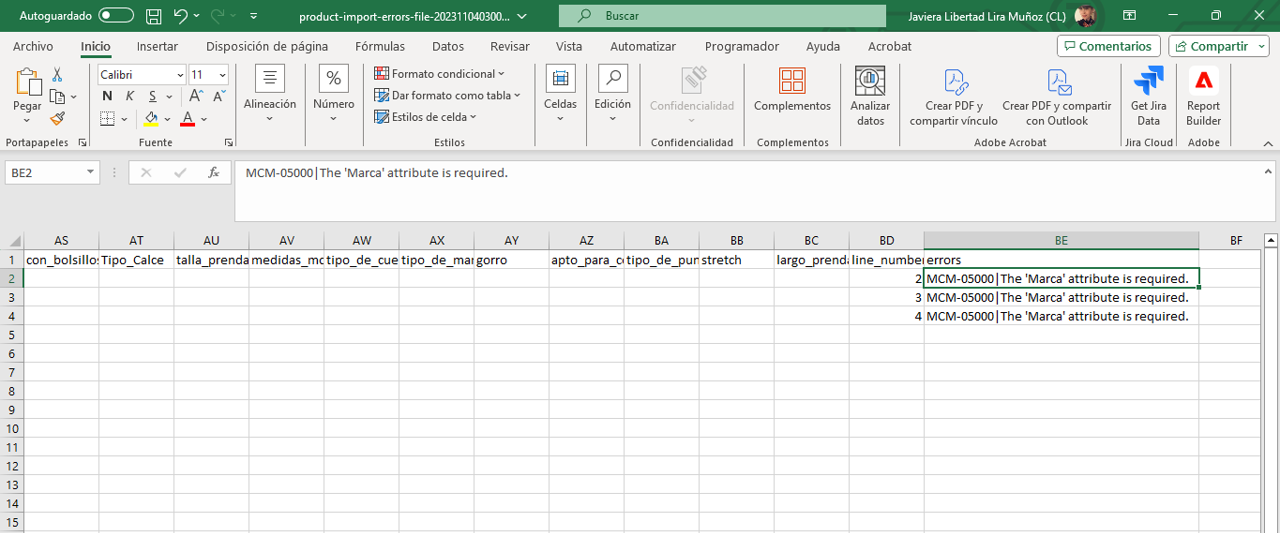Click the Compartir button
This screenshot has width=1280, height=533.
click(x=1219, y=46)
